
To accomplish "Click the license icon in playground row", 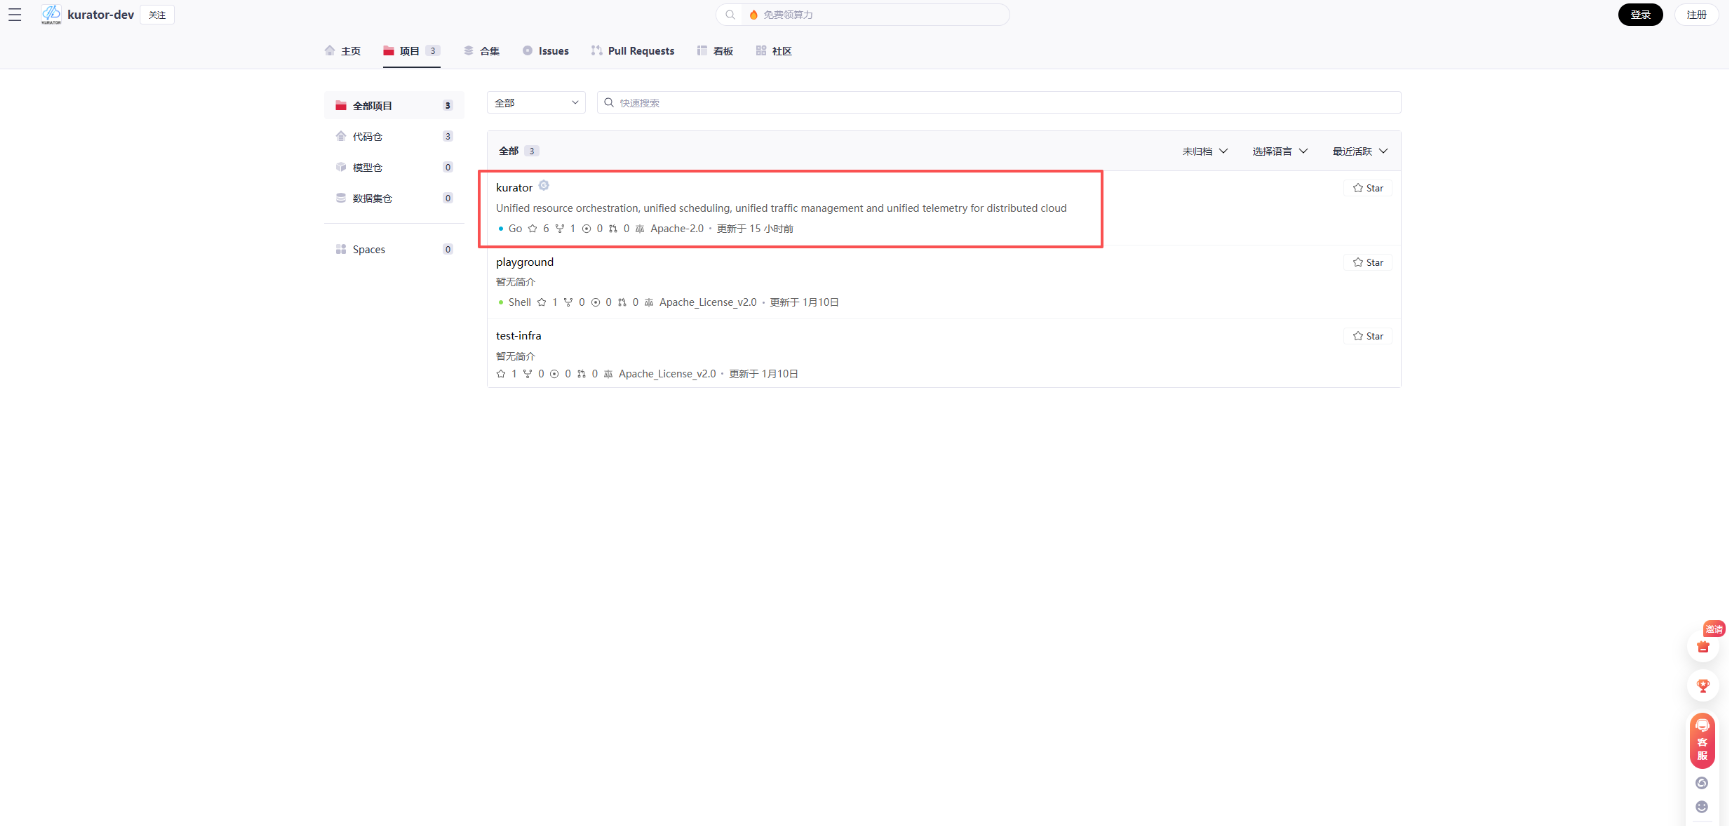I will coord(649,302).
